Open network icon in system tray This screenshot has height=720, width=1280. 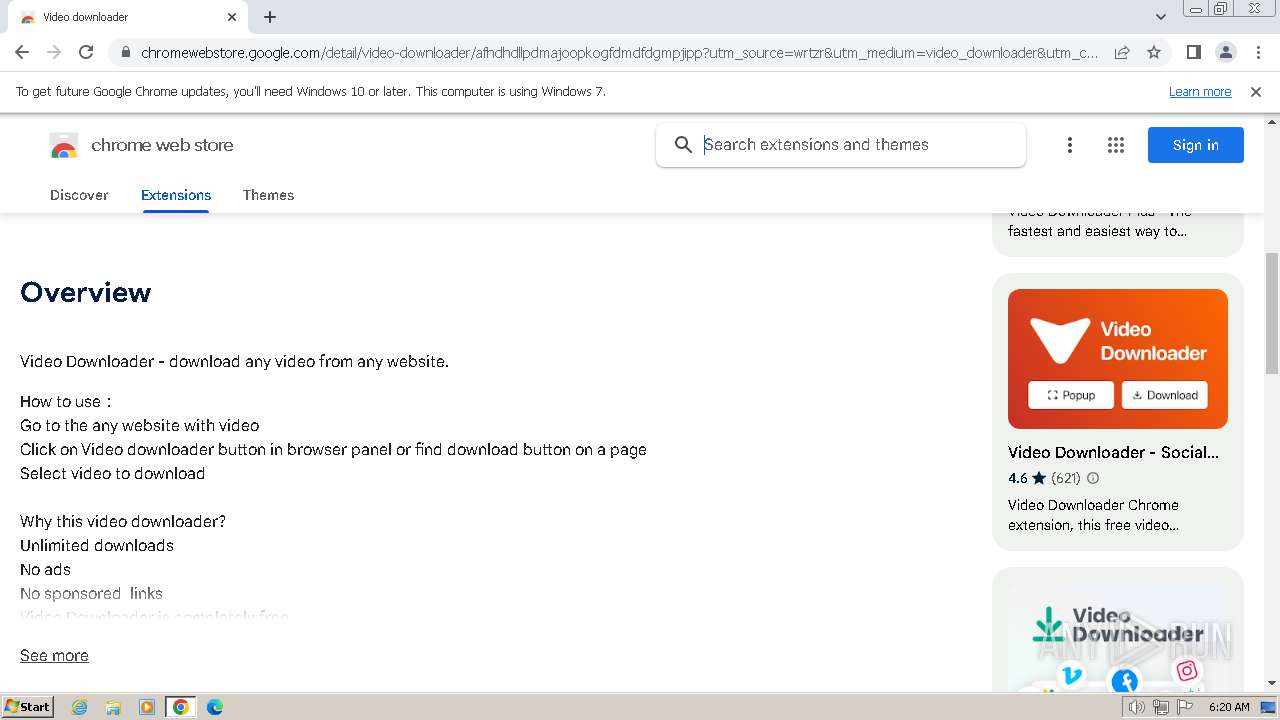[x=1161, y=707]
